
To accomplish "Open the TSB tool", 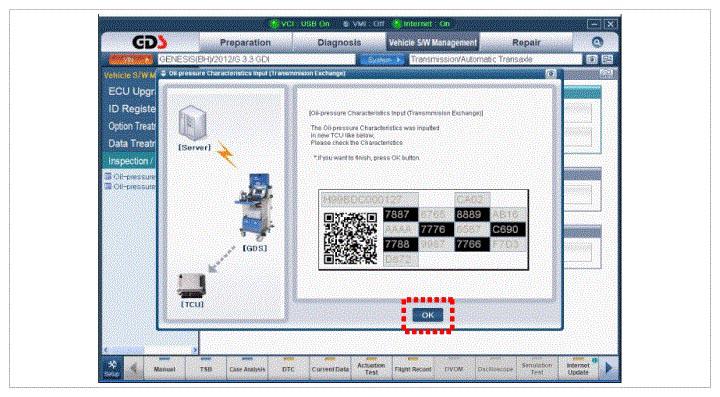I will coord(206,368).
